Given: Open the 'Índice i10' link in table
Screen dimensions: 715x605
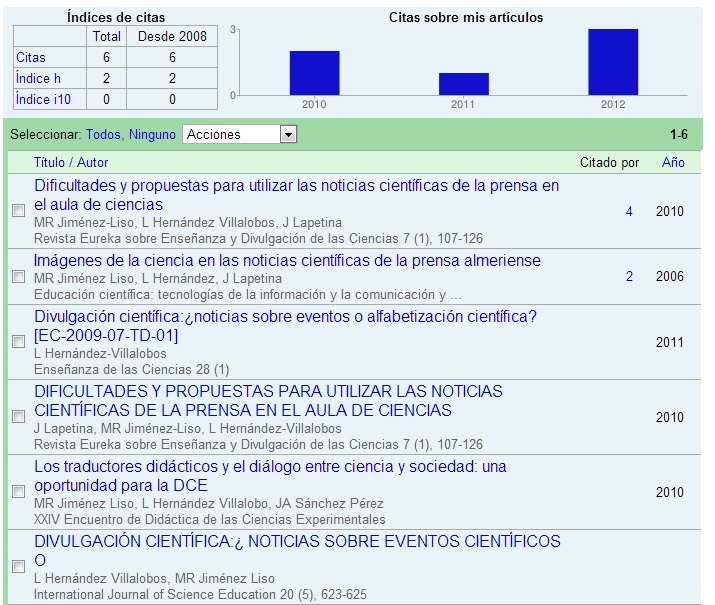Looking at the screenshot, I should click(43, 99).
